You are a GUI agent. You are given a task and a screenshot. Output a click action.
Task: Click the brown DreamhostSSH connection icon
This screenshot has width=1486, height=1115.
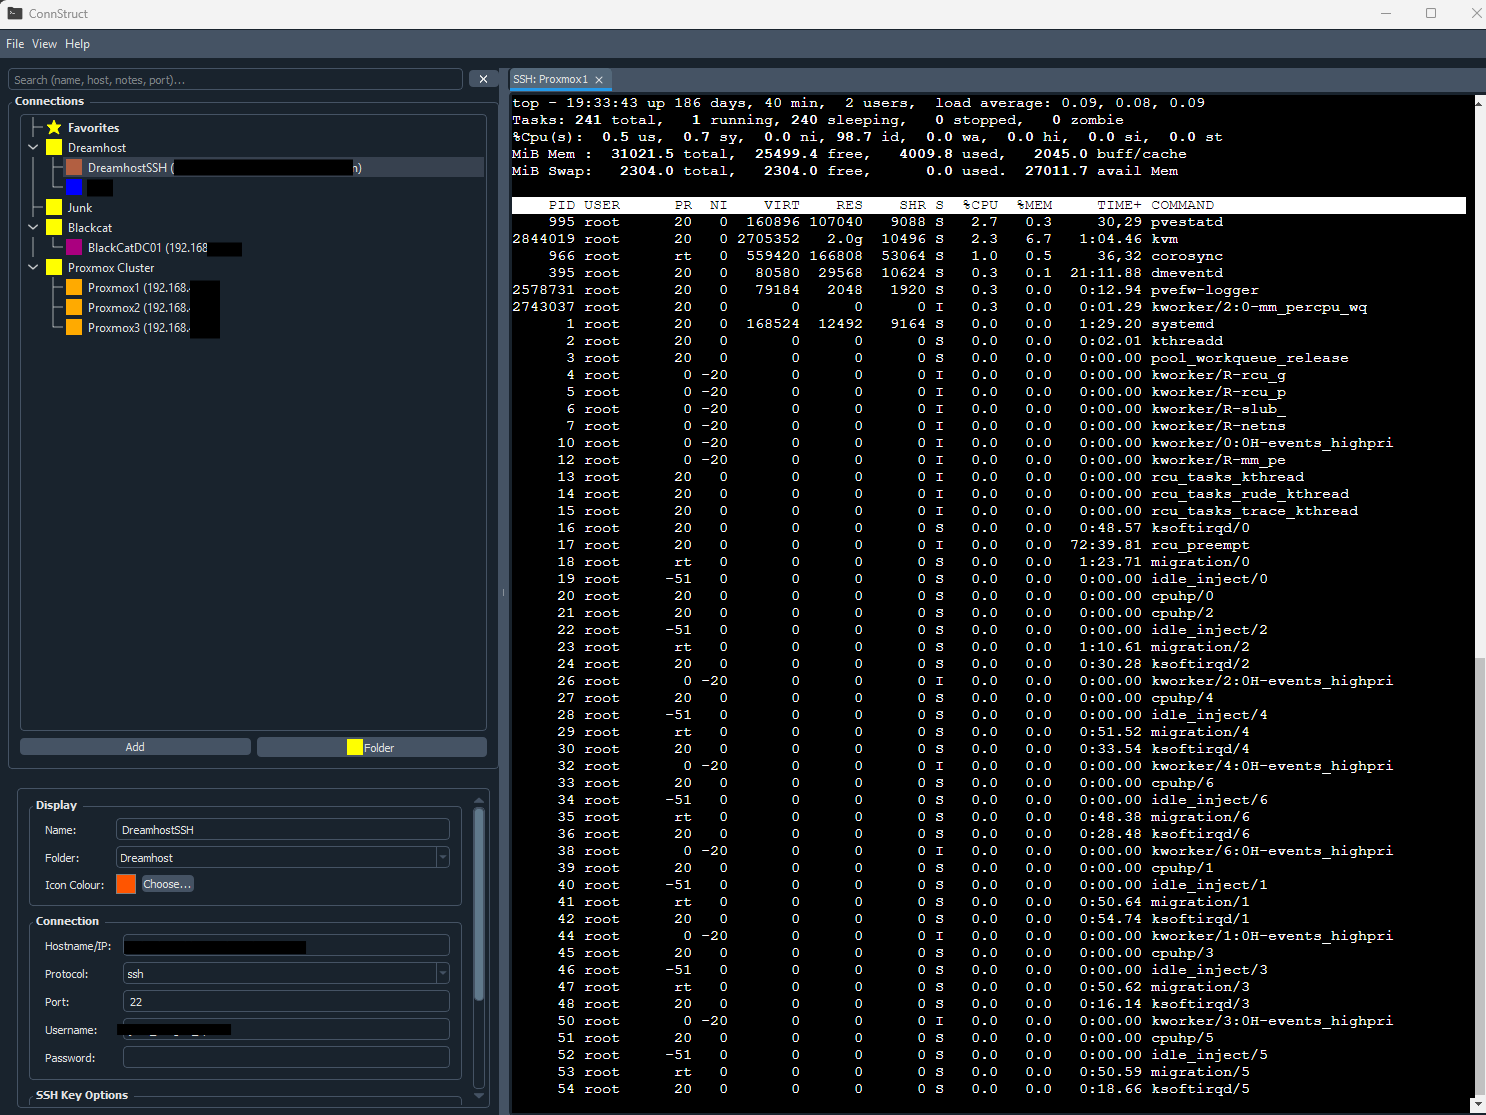pos(74,168)
